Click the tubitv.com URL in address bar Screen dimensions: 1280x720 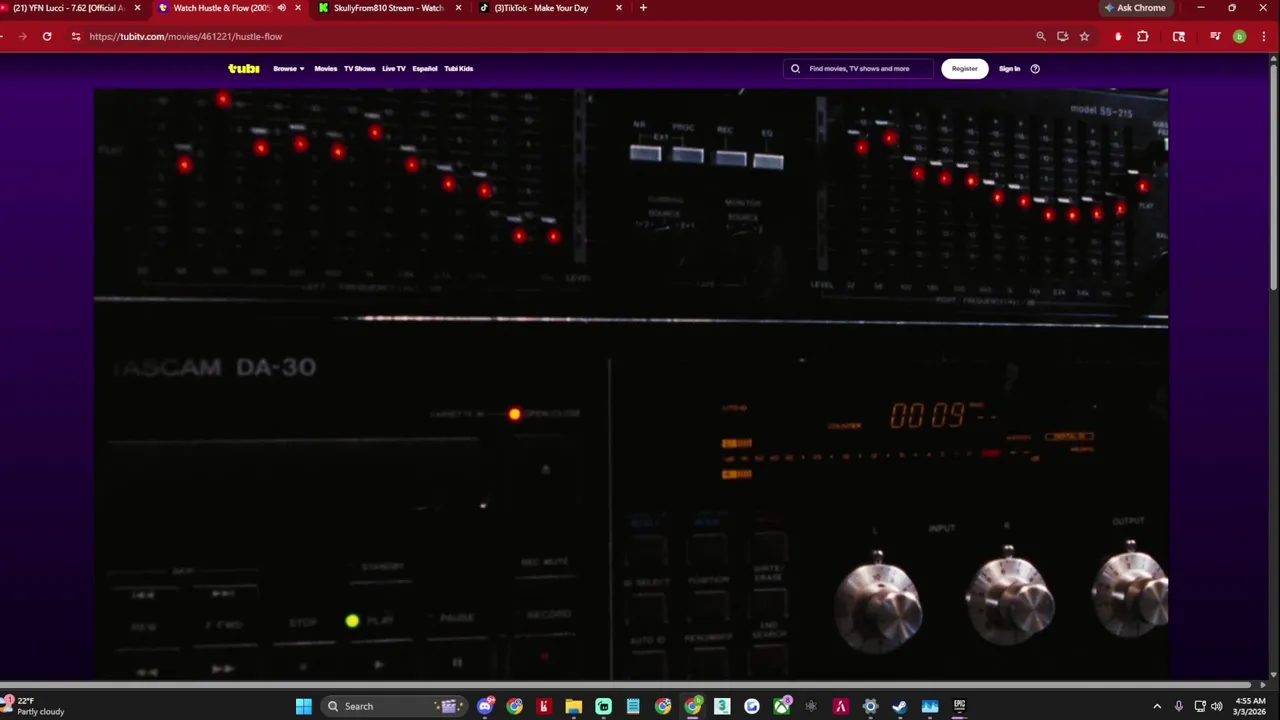pos(185,36)
